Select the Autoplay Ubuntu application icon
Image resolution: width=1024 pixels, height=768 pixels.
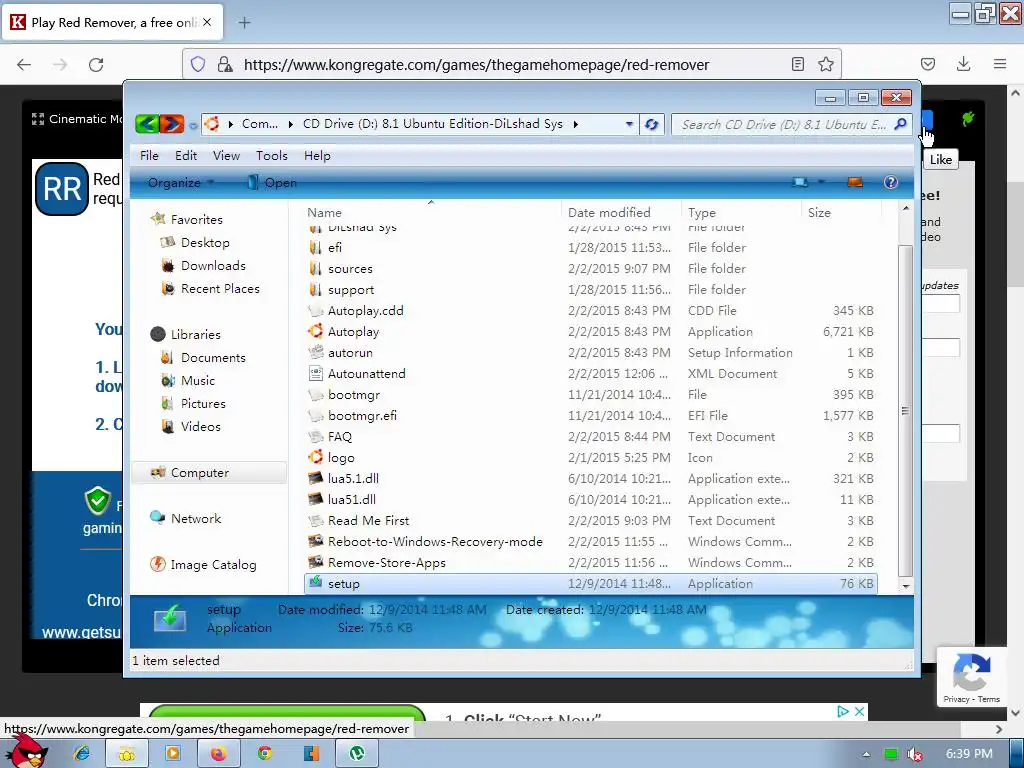315,331
